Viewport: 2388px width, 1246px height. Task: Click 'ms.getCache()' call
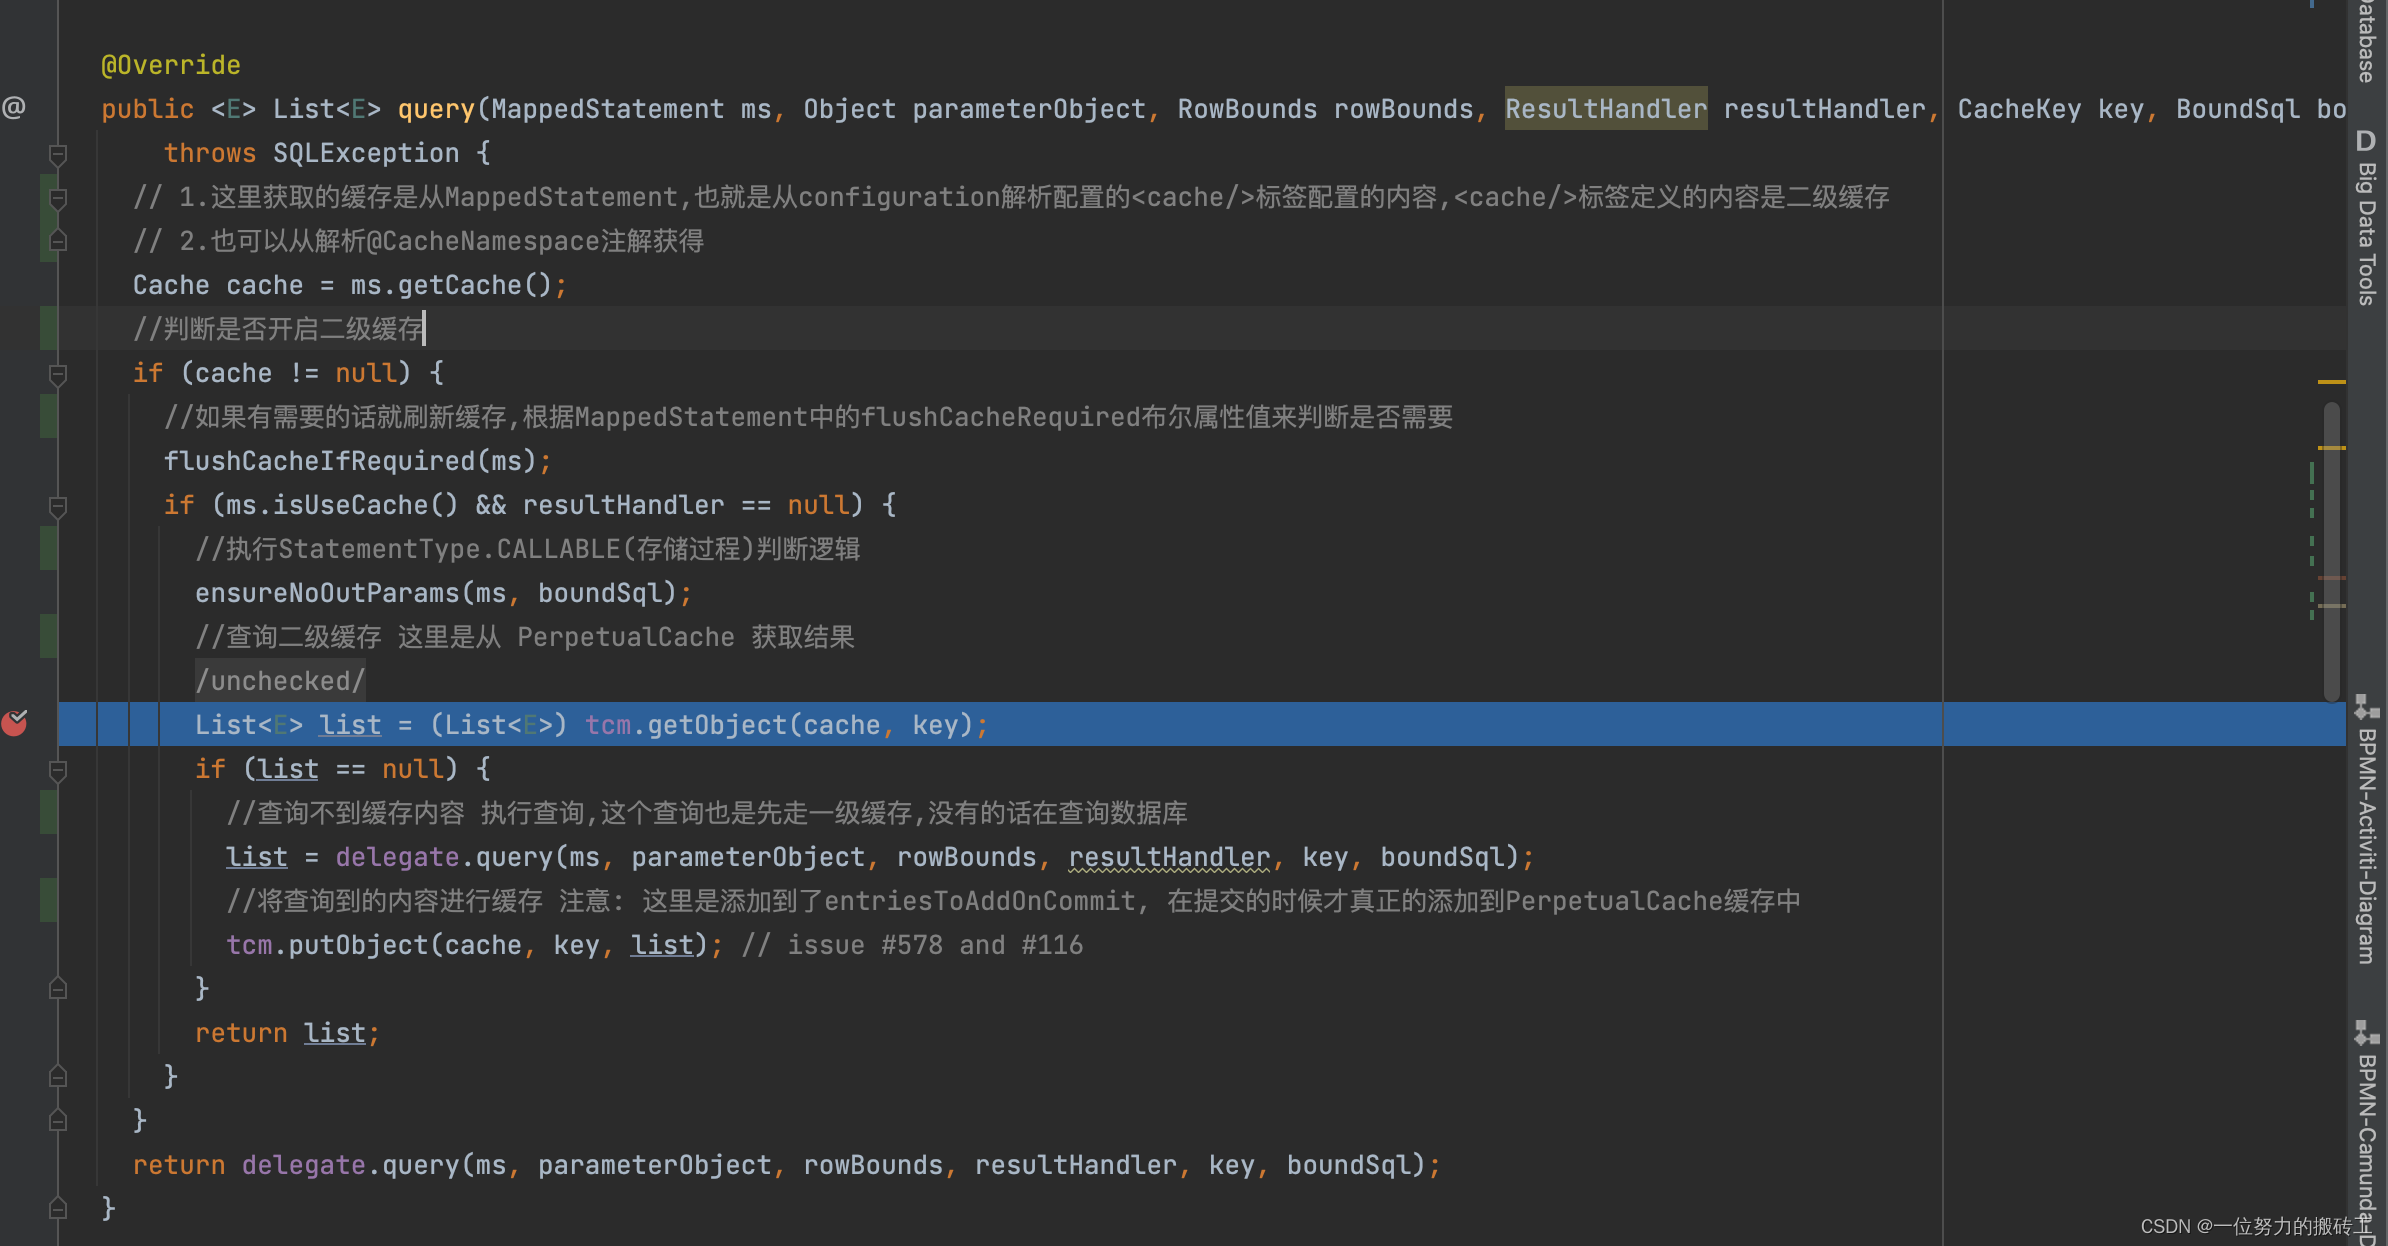pos(451,285)
